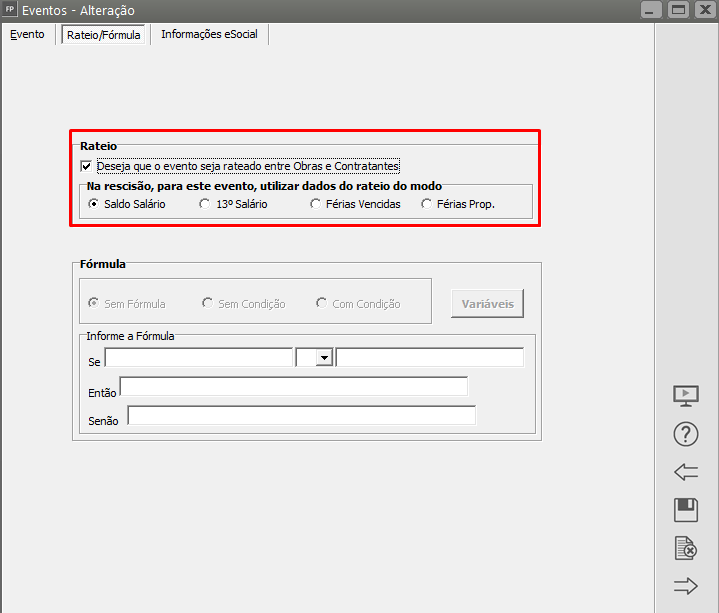The width and height of the screenshot is (719, 613).
Task: Select the Saldo Salário radio option
Action: coord(94,204)
